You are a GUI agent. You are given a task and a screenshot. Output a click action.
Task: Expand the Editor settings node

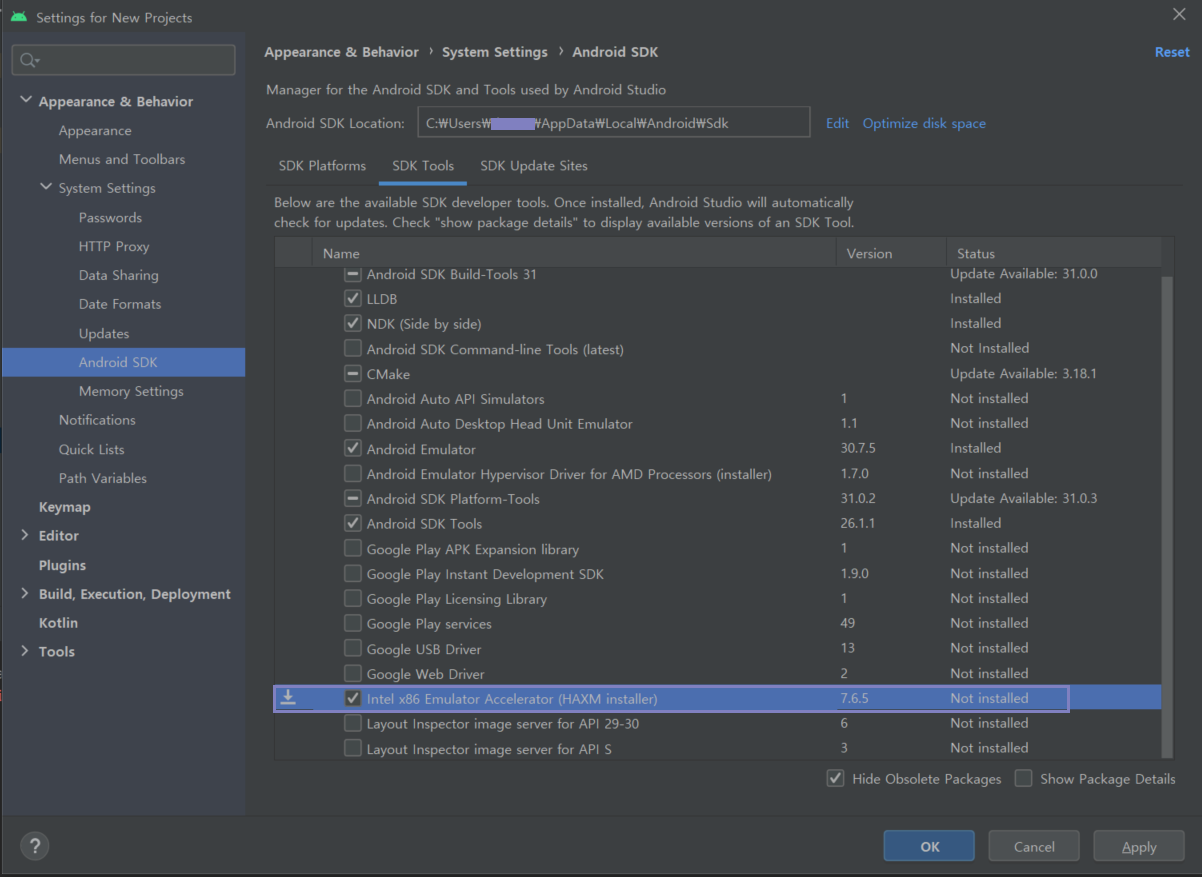pos(25,535)
